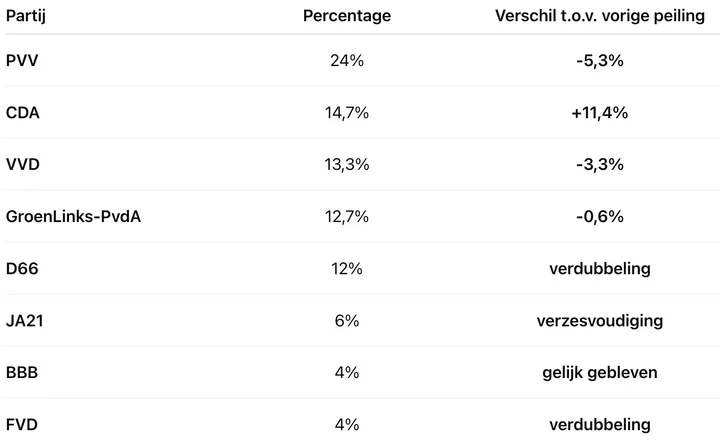The width and height of the screenshot is (720, 445).
Task: Click the -3,3% difference for VVD
Action: pyautogui.click(x=599, y=164)
